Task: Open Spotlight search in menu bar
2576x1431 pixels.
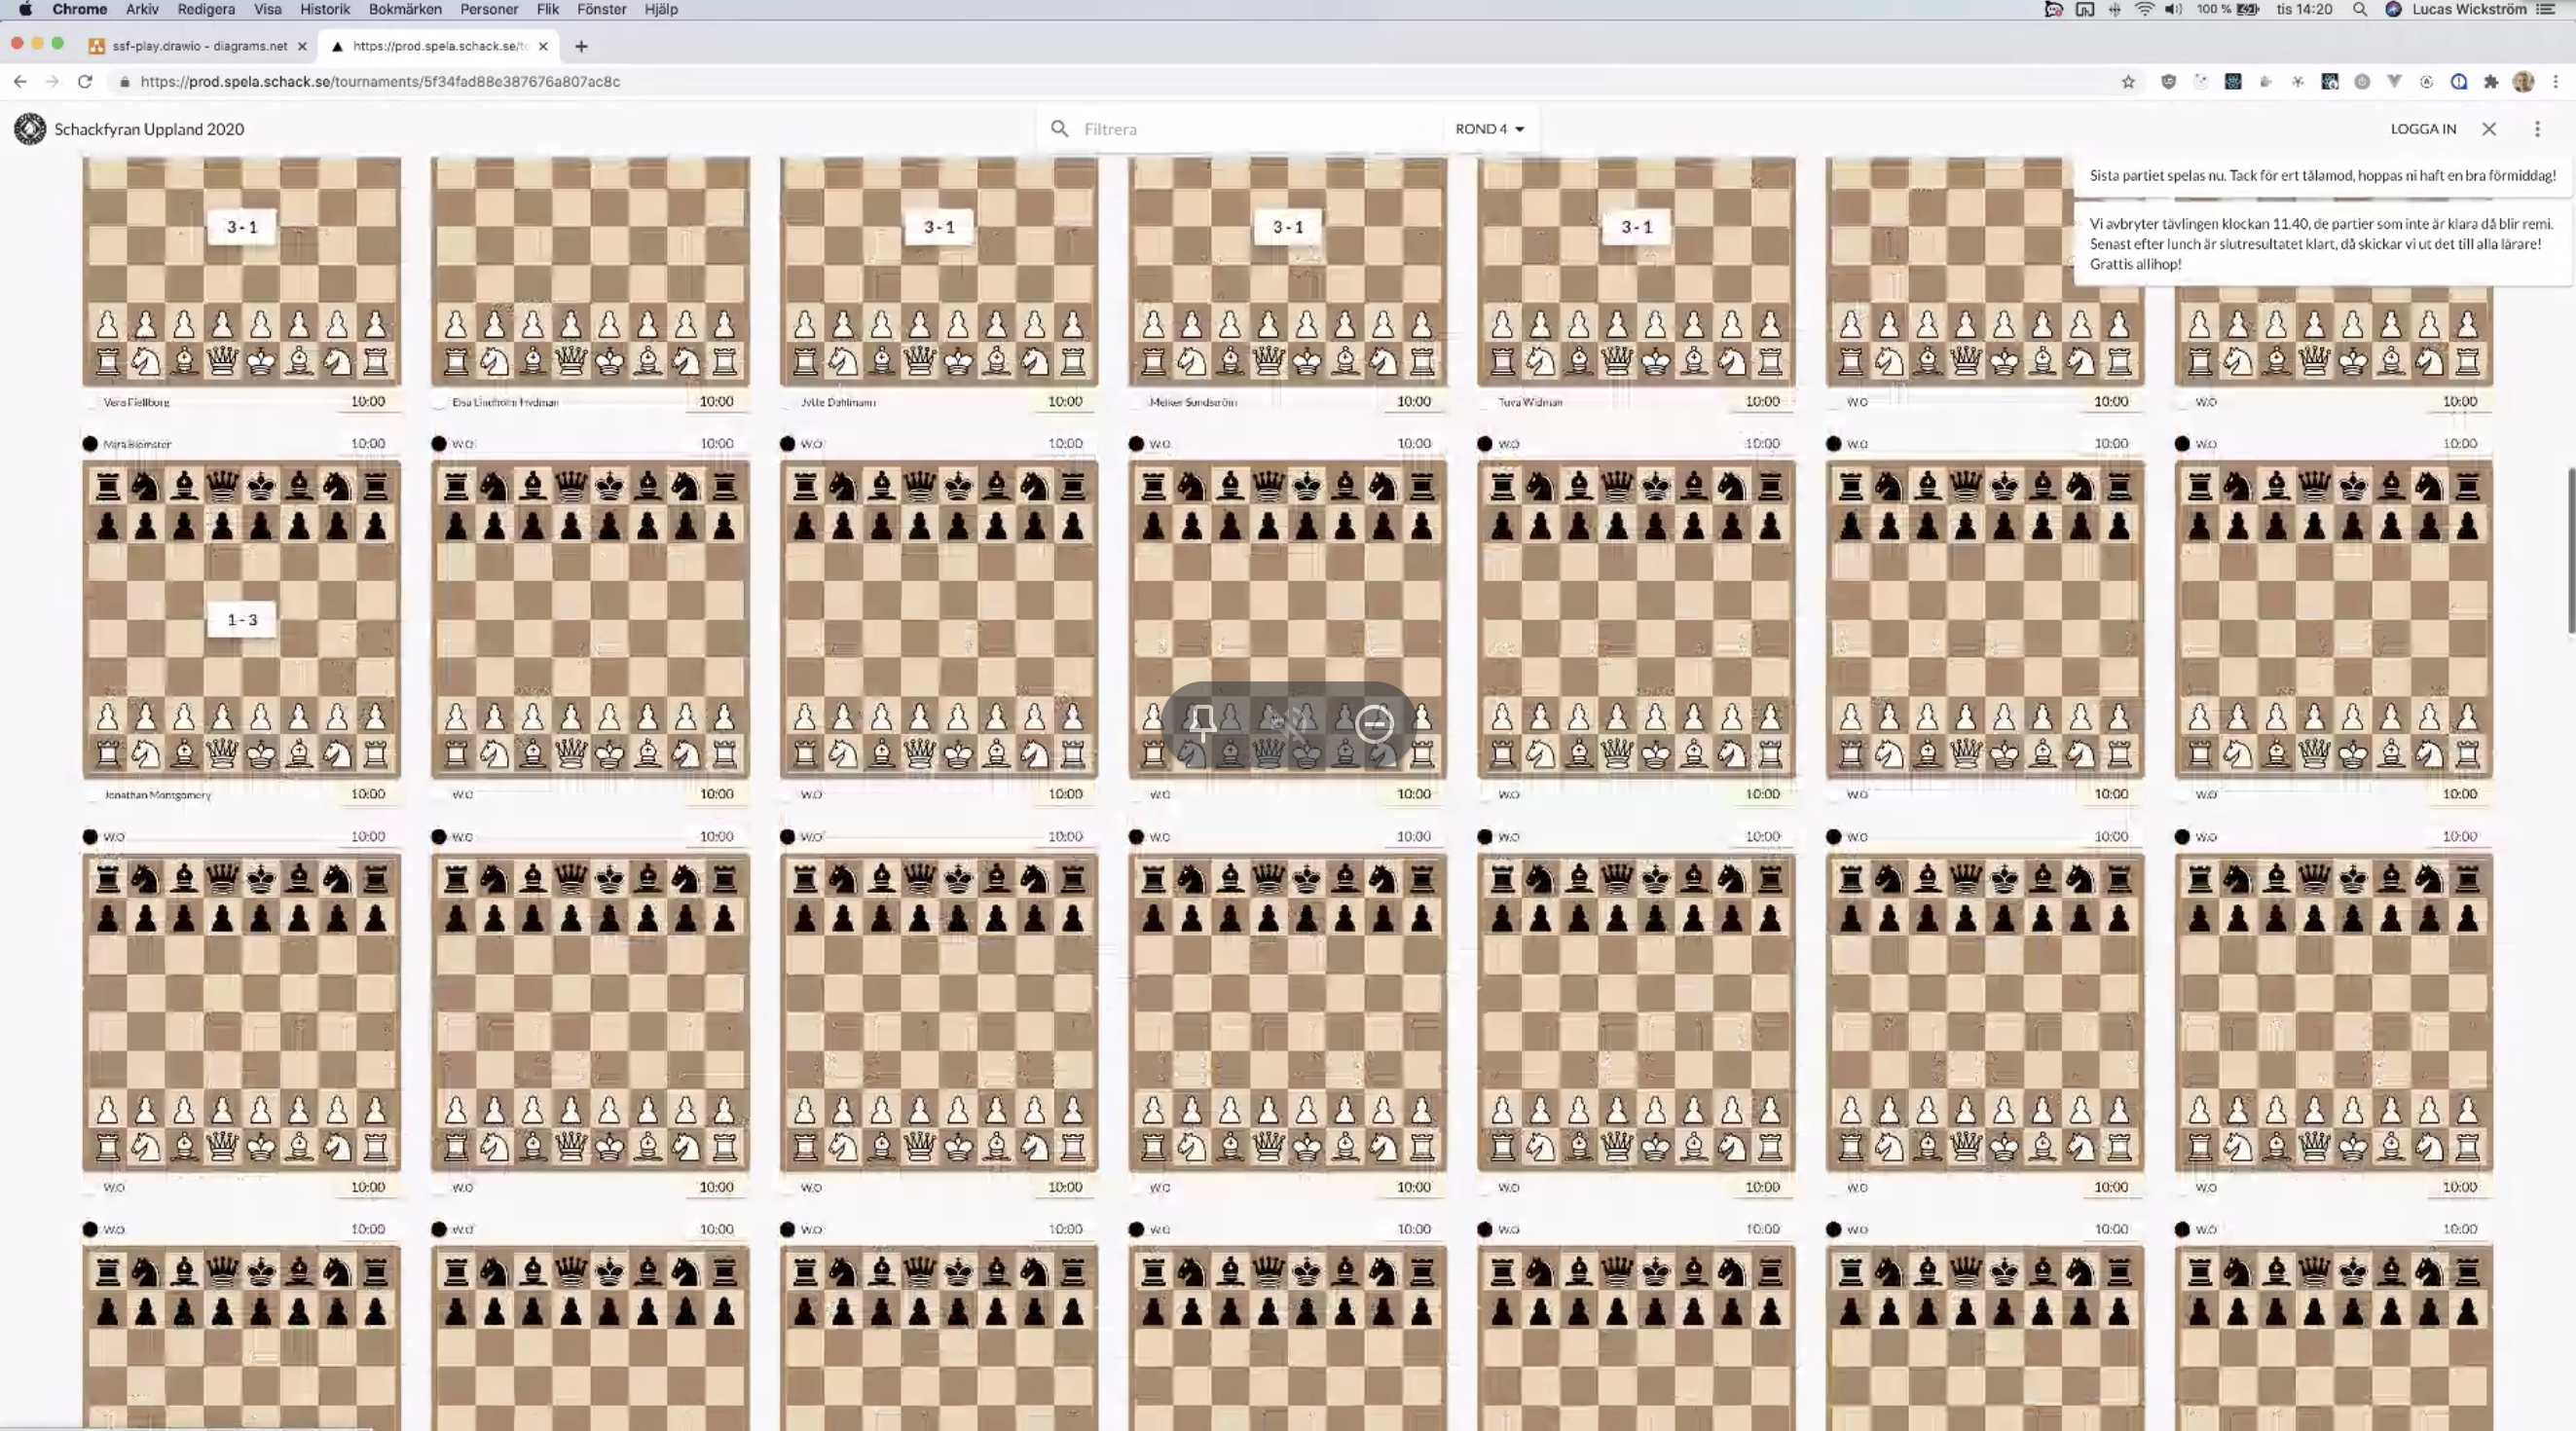Action: 2360,9
